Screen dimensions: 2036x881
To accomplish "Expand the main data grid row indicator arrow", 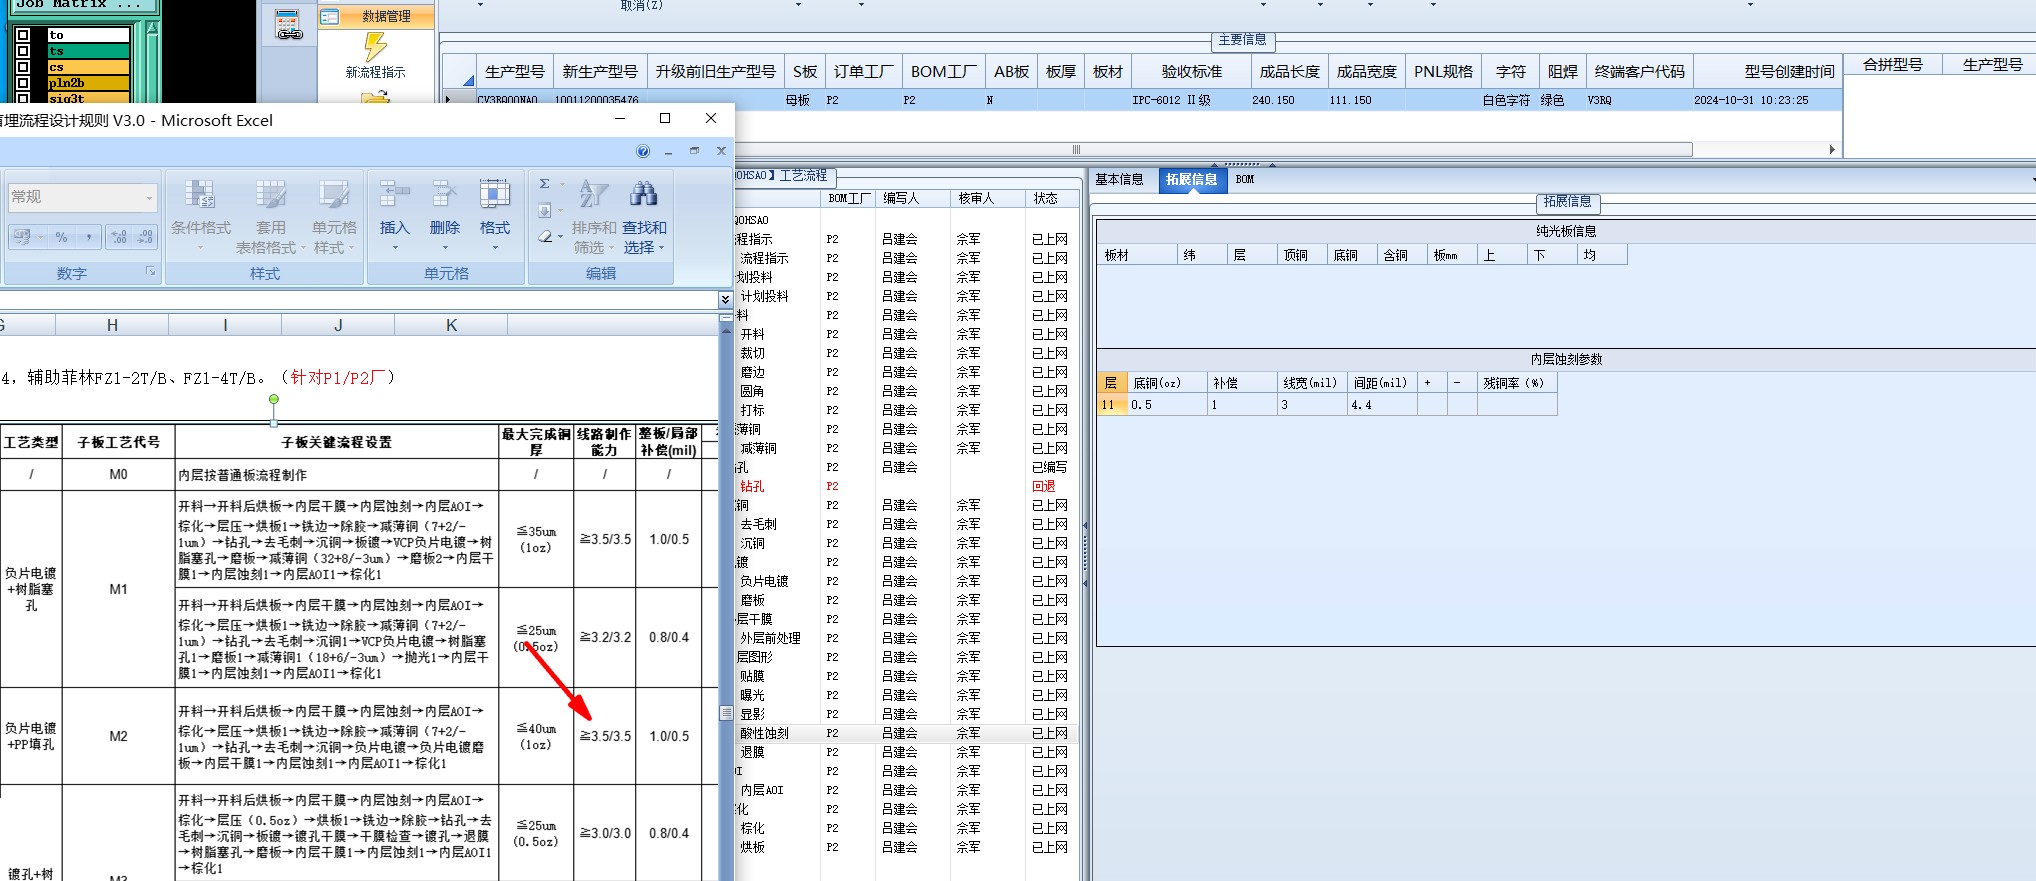I will (448, 100).
